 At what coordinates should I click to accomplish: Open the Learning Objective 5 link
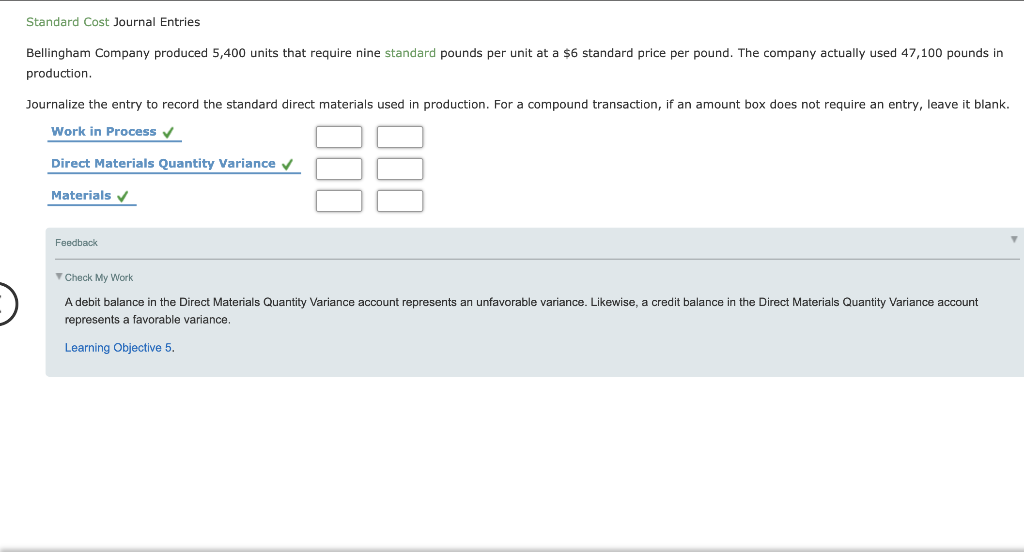(x=118, y=348)
